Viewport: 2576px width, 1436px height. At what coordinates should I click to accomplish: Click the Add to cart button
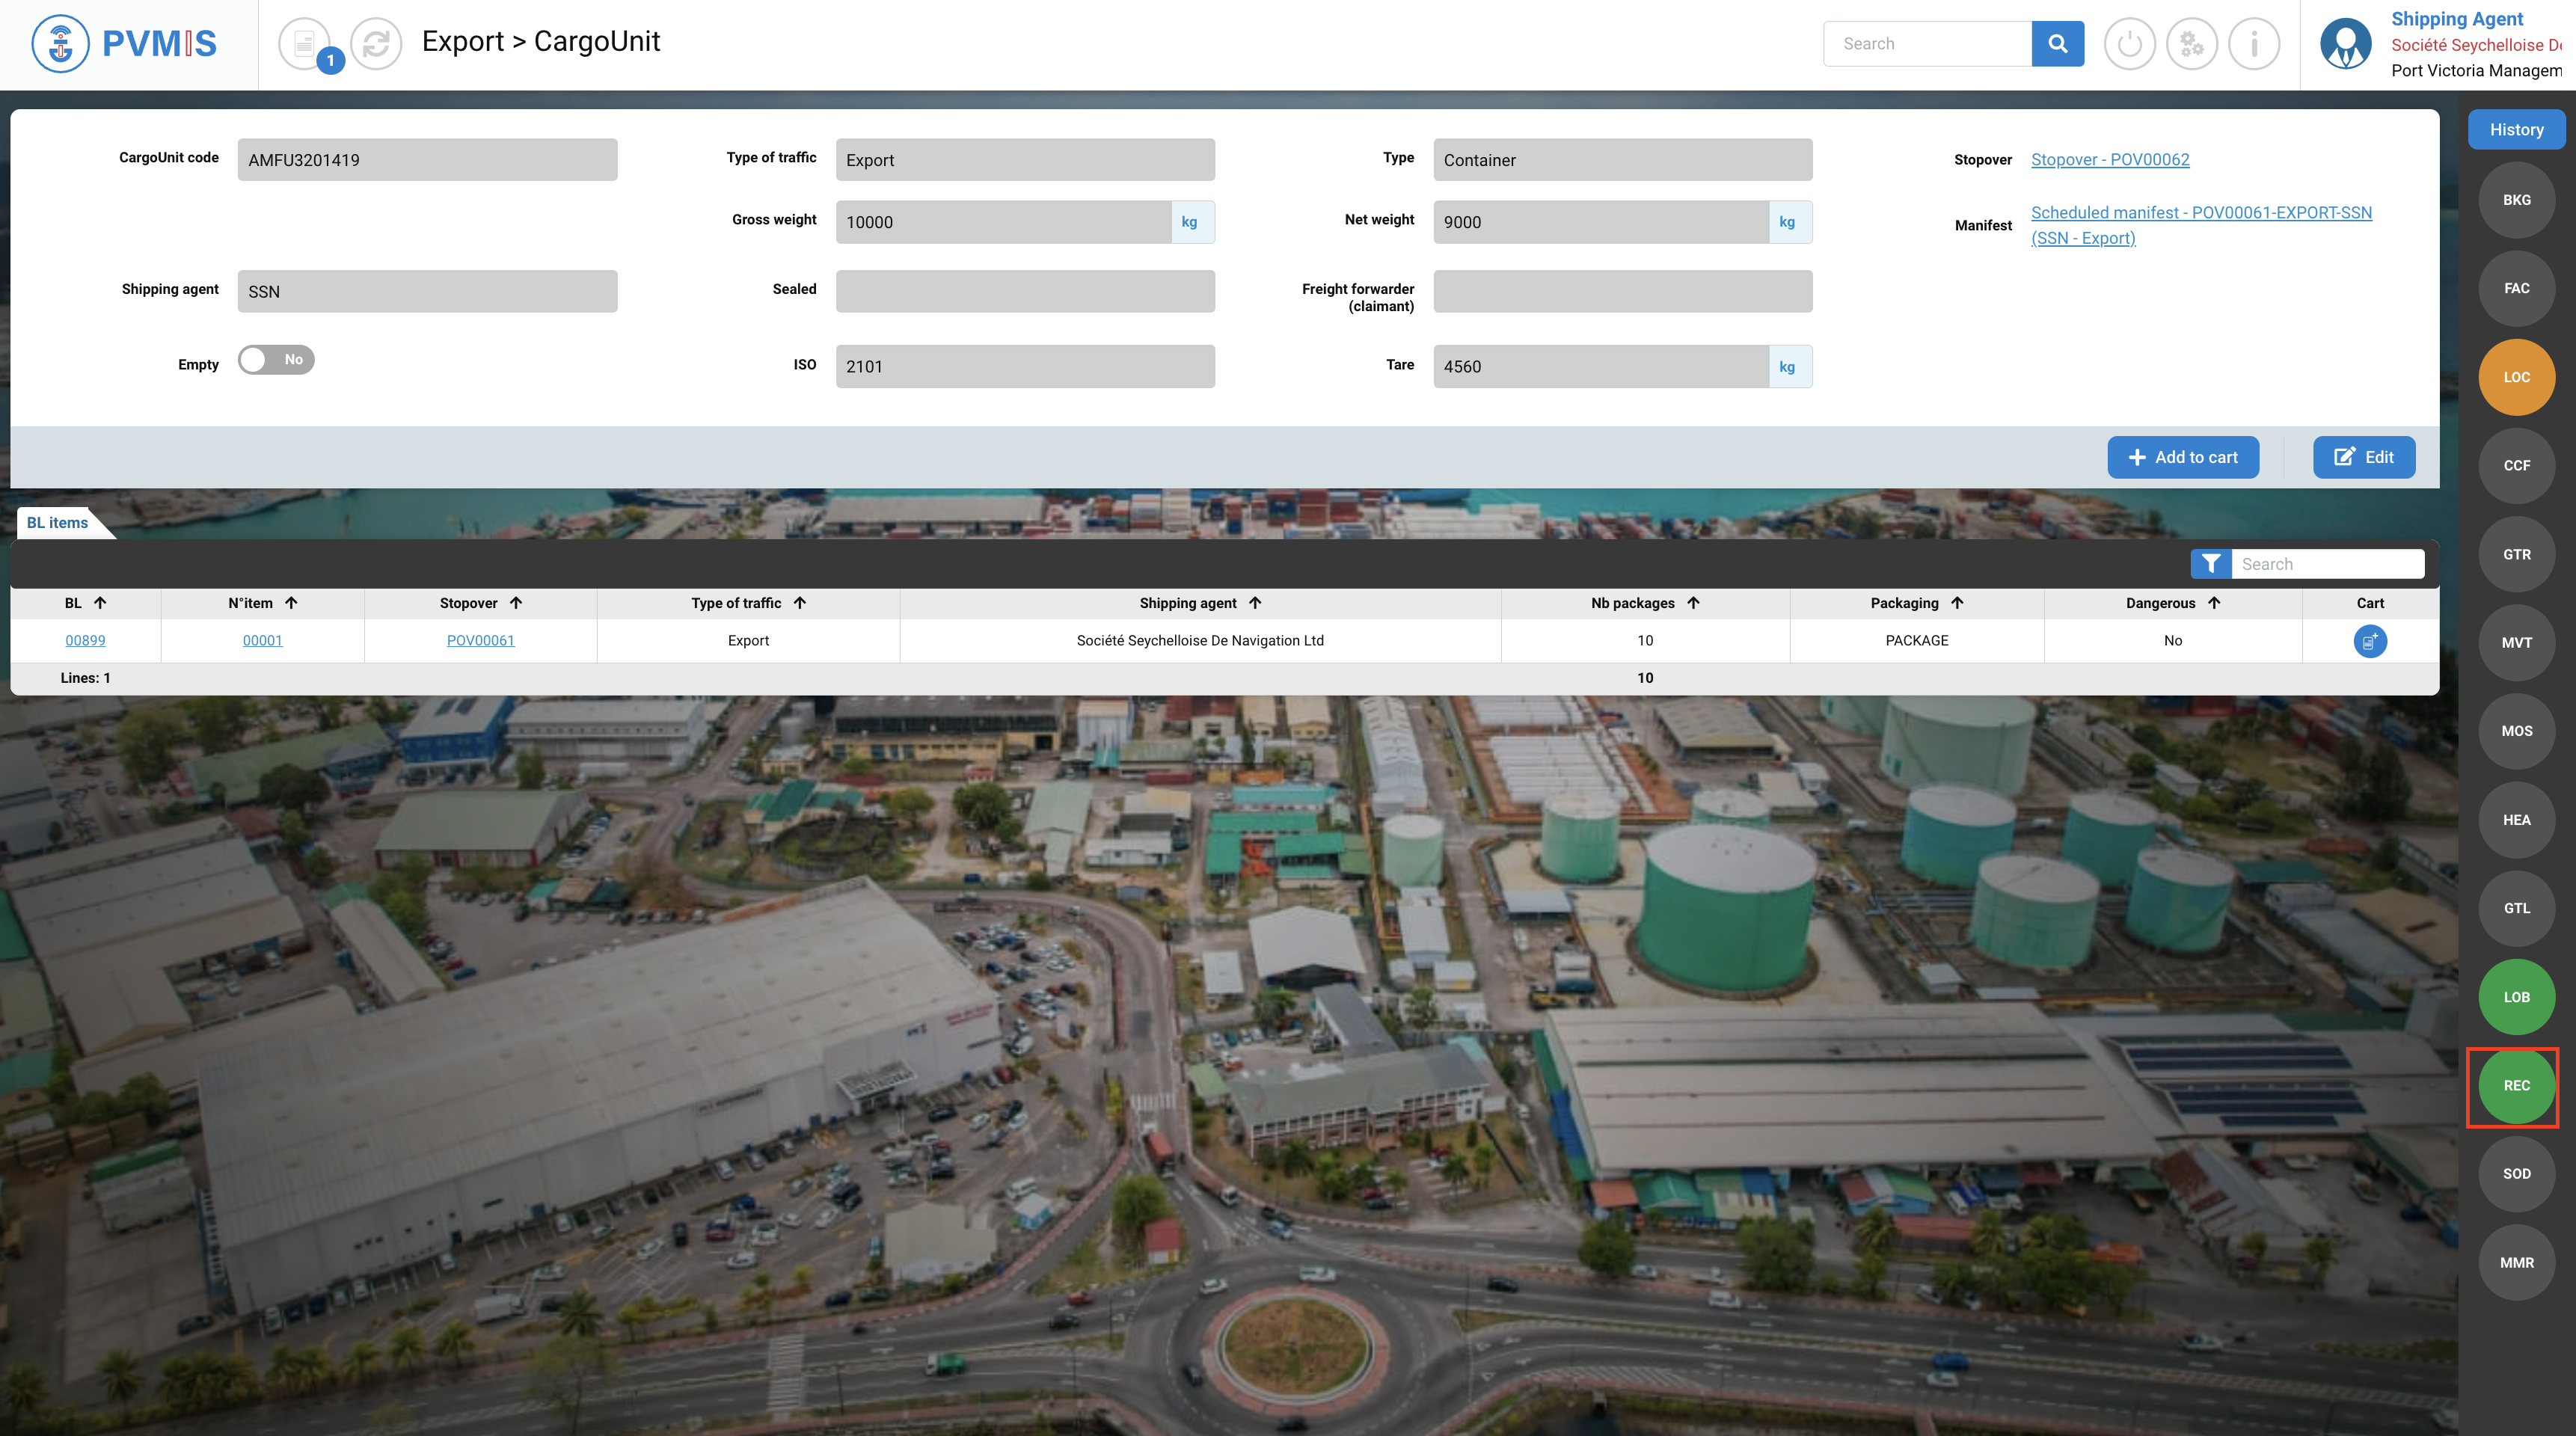point(2183,457)
